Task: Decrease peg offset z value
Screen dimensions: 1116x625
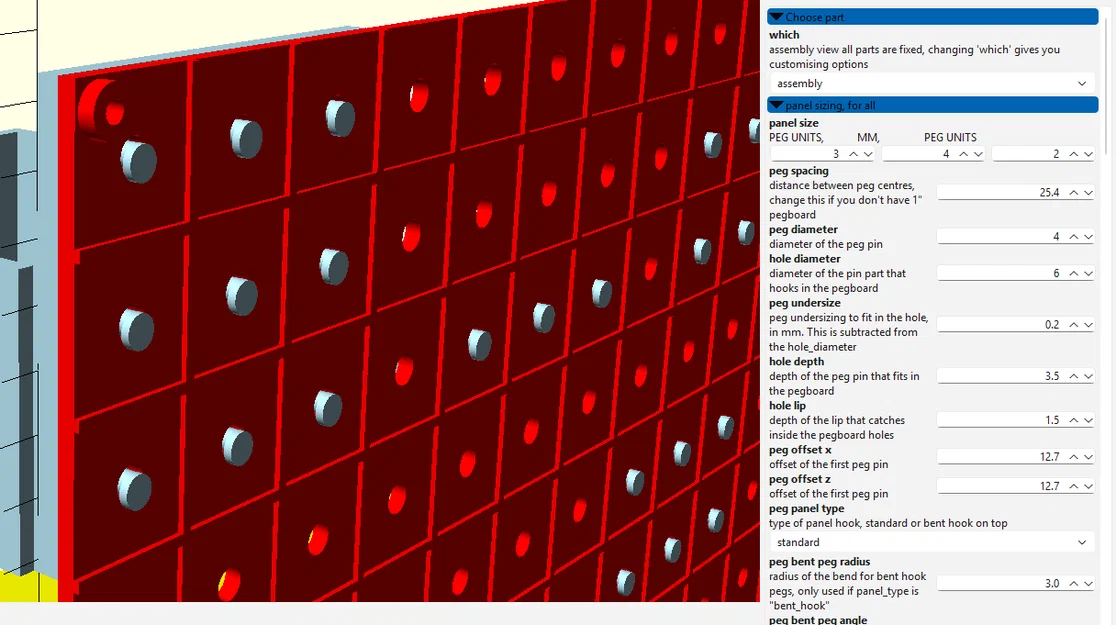Action: tap(1088, 486)
